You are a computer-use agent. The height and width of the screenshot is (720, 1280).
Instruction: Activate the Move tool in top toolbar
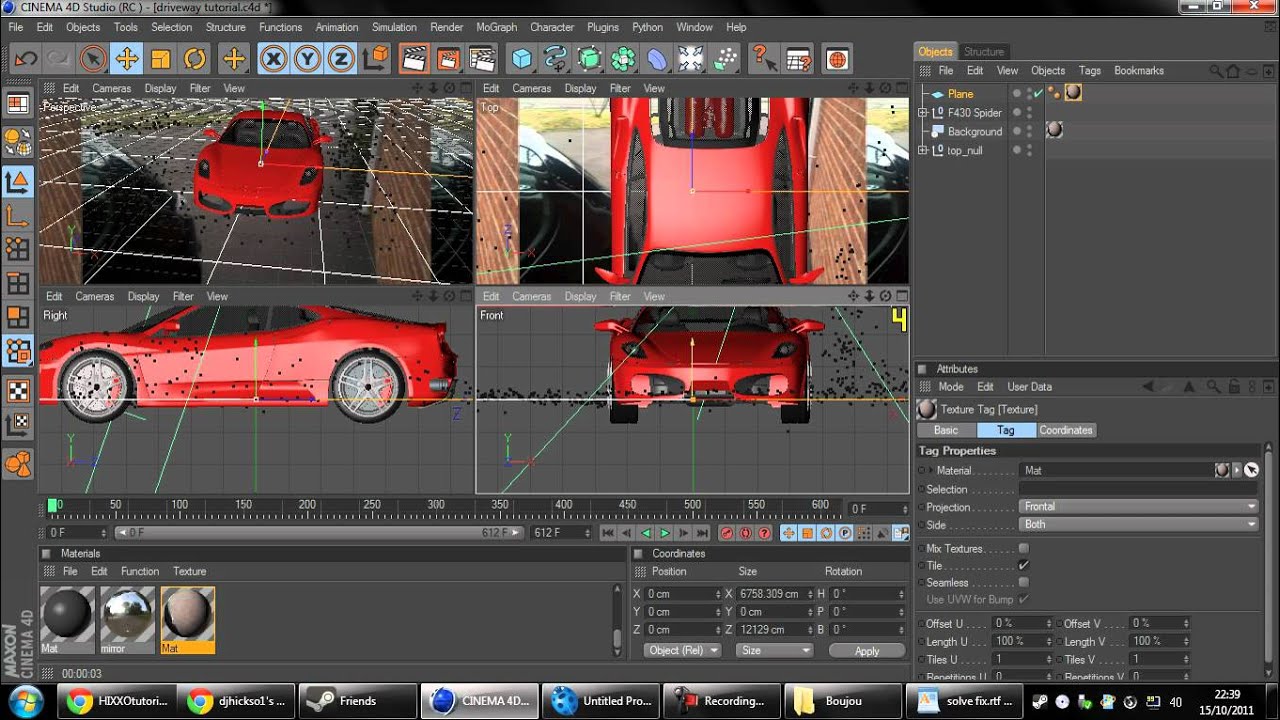tap(127, 59)
